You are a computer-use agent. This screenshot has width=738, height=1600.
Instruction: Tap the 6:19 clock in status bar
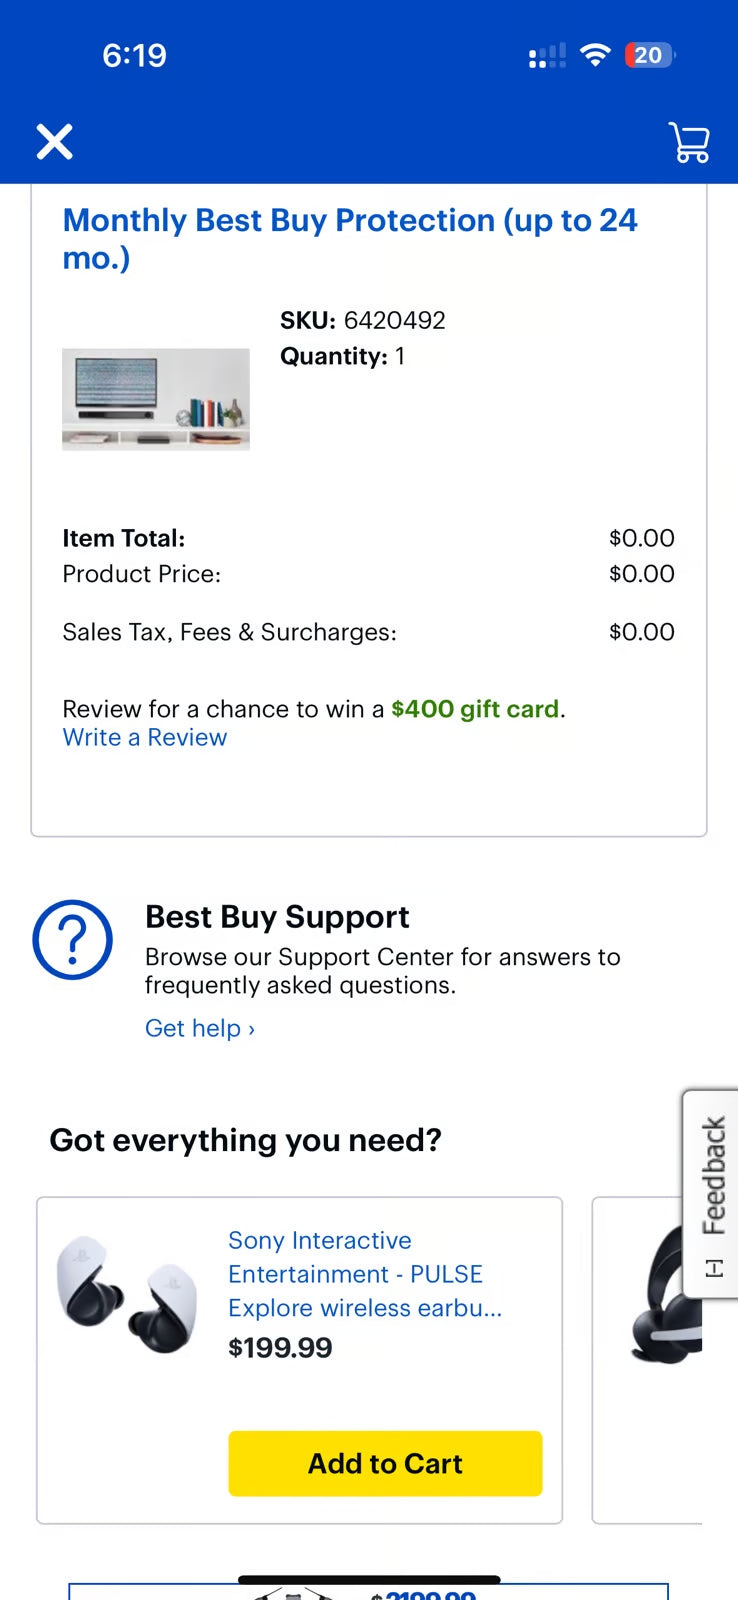coord(134,56)
